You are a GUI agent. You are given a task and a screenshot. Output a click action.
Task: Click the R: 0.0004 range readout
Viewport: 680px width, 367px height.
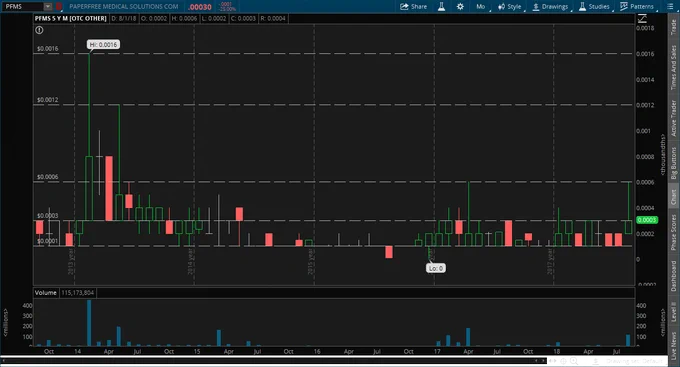(273, 18)
